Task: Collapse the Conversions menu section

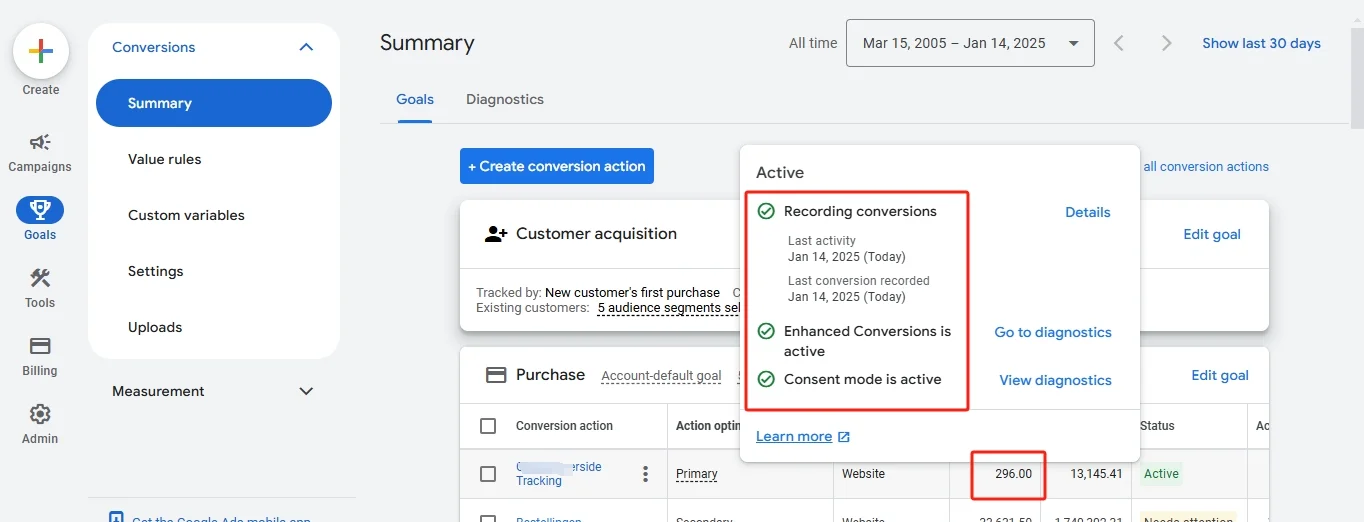Action: 306,47
